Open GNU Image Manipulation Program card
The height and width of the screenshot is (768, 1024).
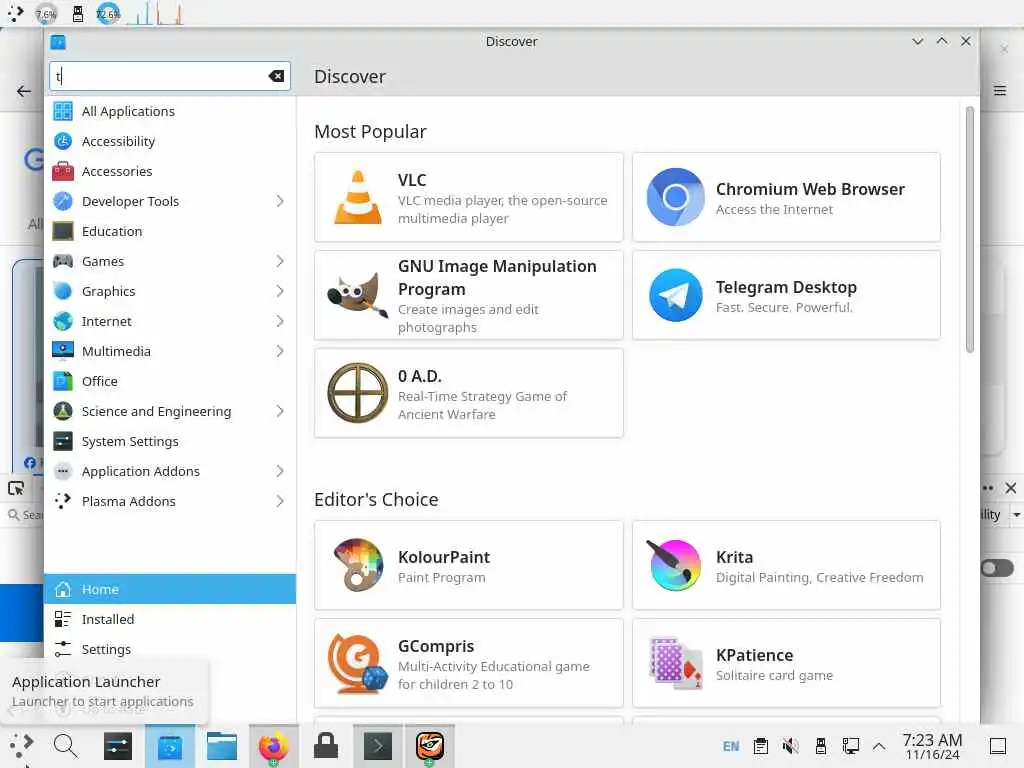point(469,295)
